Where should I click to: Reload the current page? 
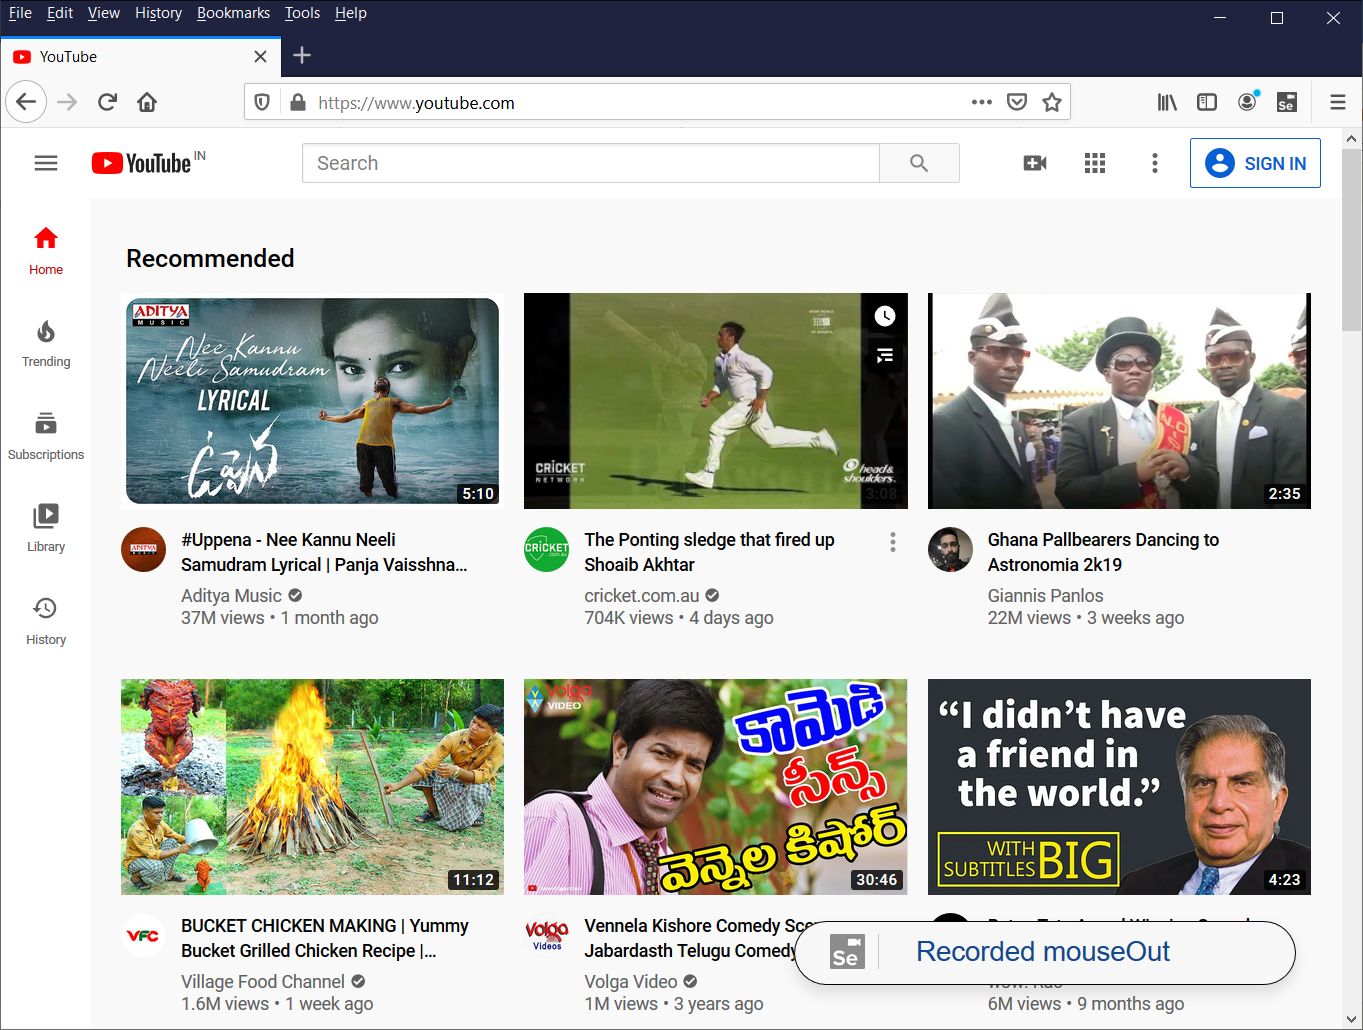click(x=107, y=102)
